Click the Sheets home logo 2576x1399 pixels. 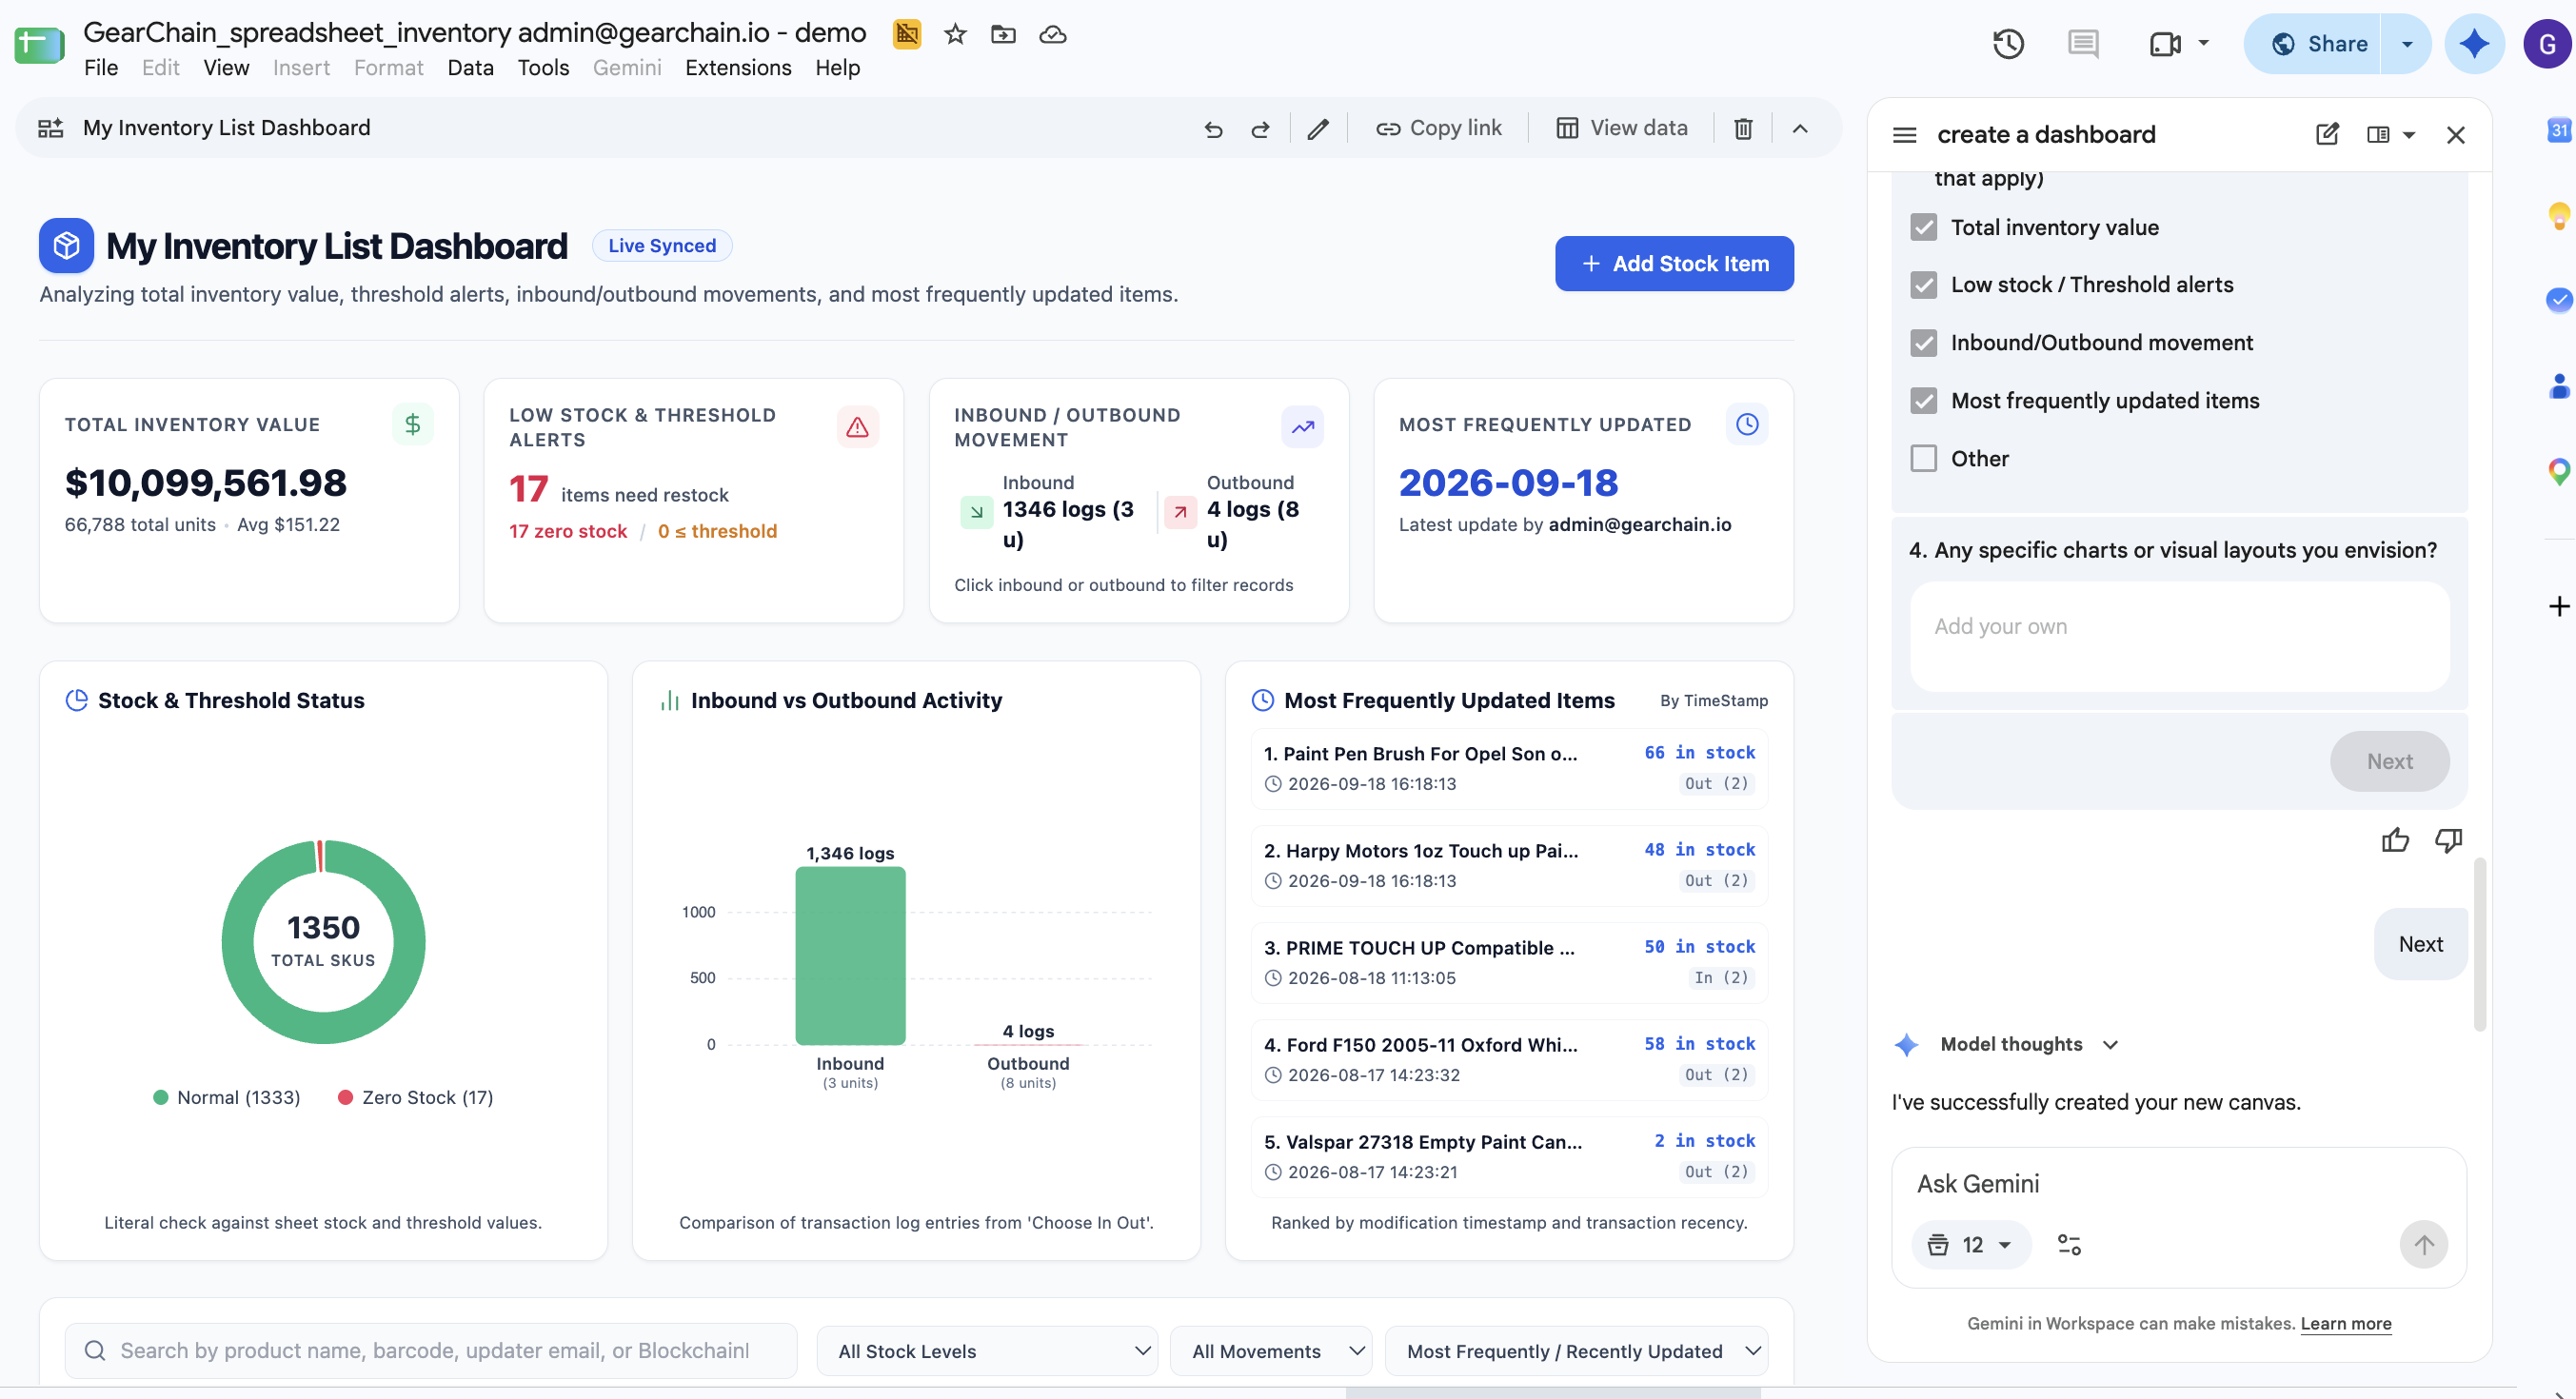coord(40,45)
